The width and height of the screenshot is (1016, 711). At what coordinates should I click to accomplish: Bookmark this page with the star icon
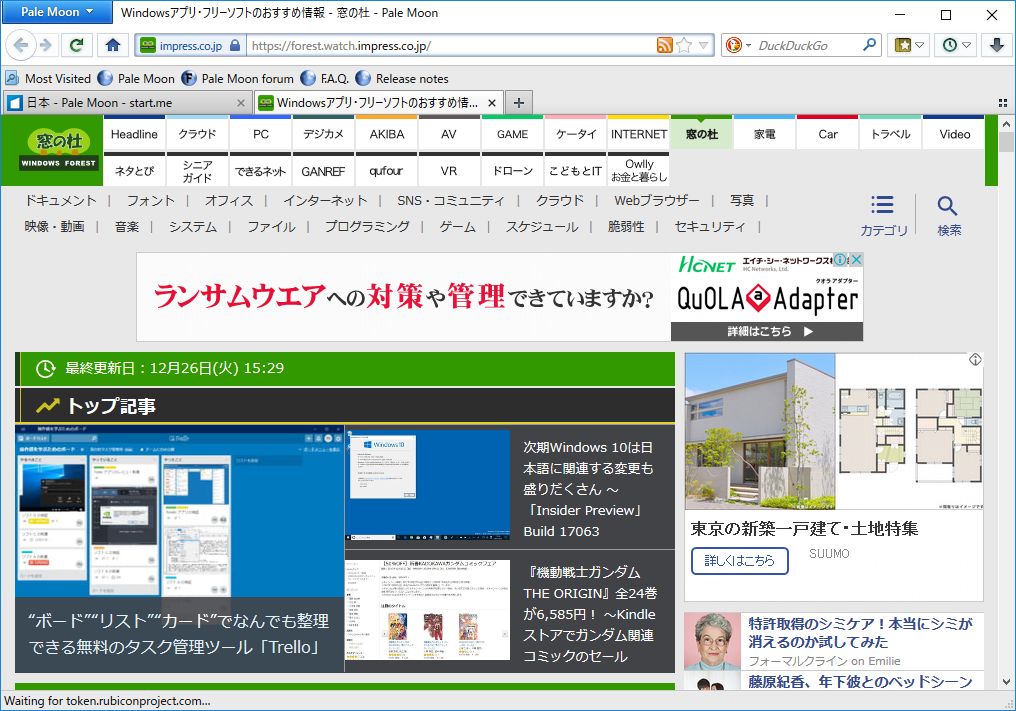(684, 45)
